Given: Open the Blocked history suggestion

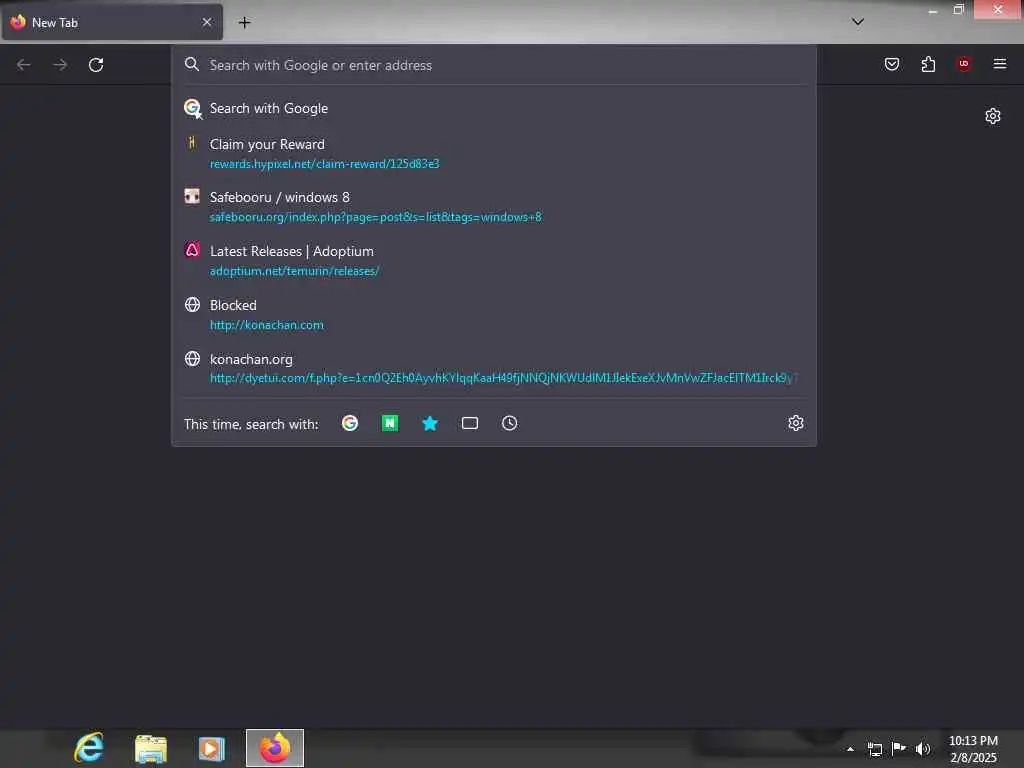Looking at the screenshot, I should 494,314.
